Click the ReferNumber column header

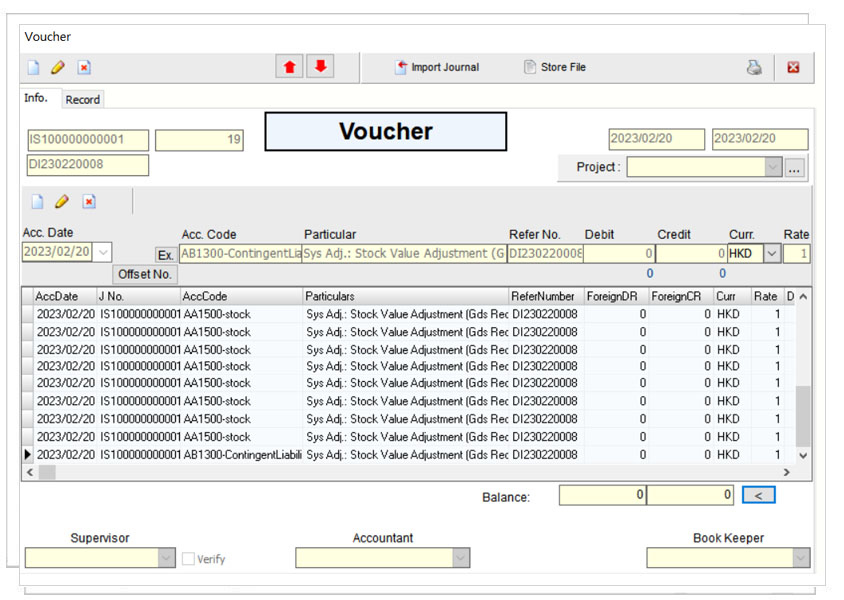[x=547, y=297]
